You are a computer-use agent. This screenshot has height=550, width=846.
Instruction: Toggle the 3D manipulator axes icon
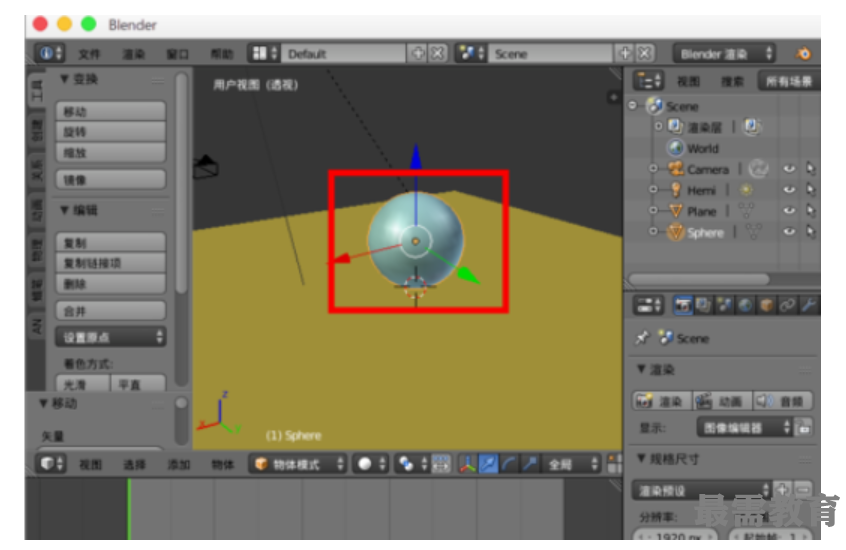point(467,464)
